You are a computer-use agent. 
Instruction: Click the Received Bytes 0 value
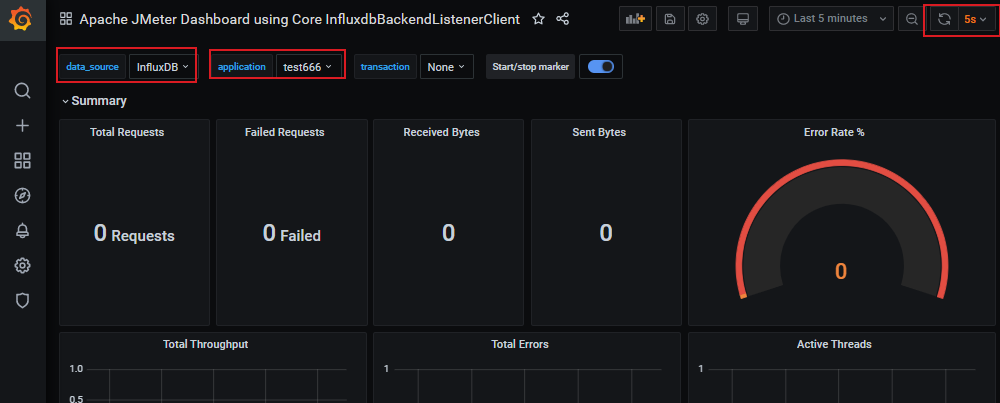click(448, 233)
